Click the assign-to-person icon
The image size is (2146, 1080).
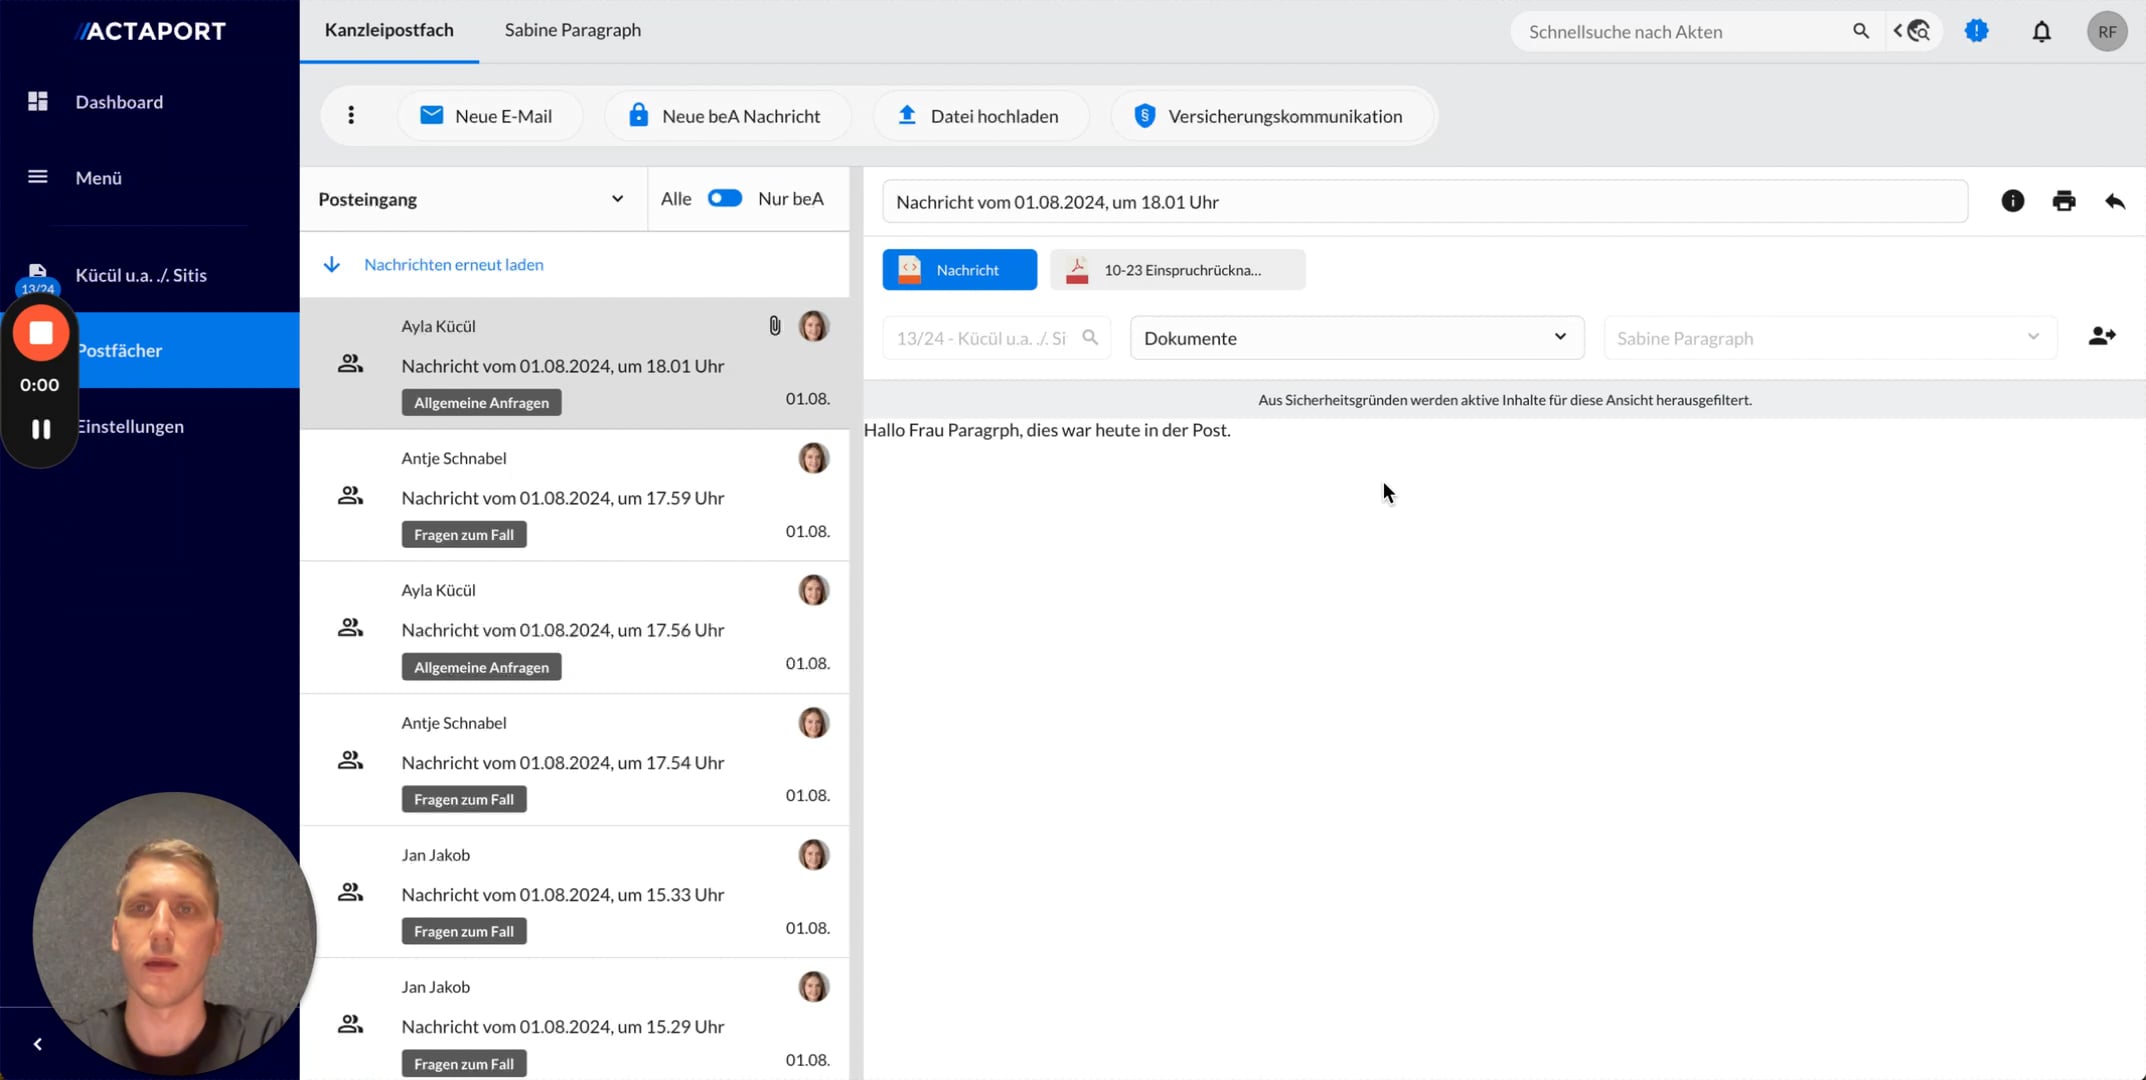click(x=2101, y=337)
